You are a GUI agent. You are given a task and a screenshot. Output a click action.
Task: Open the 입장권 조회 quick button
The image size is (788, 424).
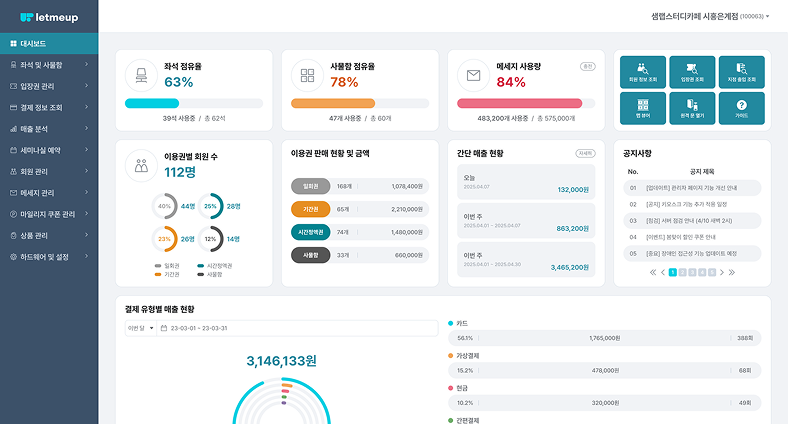click(692, 72)
